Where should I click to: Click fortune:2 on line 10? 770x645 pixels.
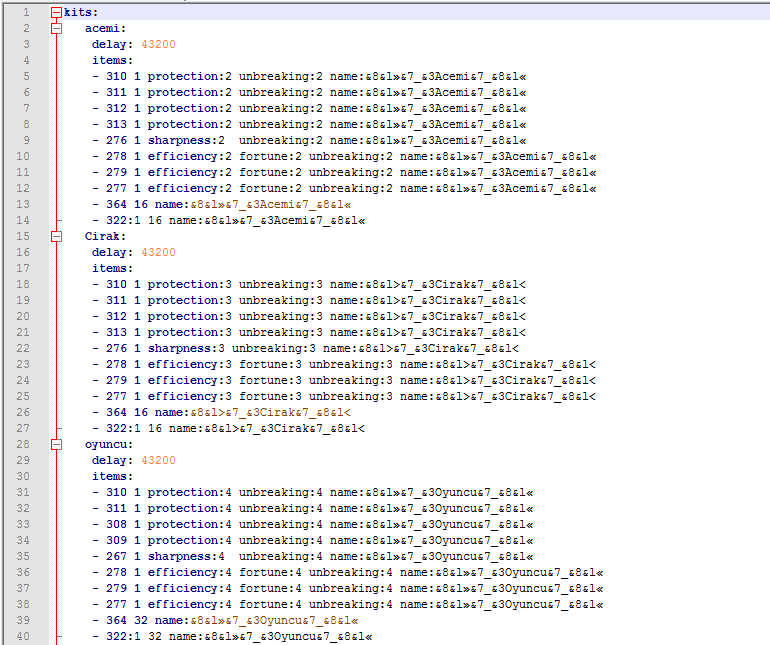(271, 157)
